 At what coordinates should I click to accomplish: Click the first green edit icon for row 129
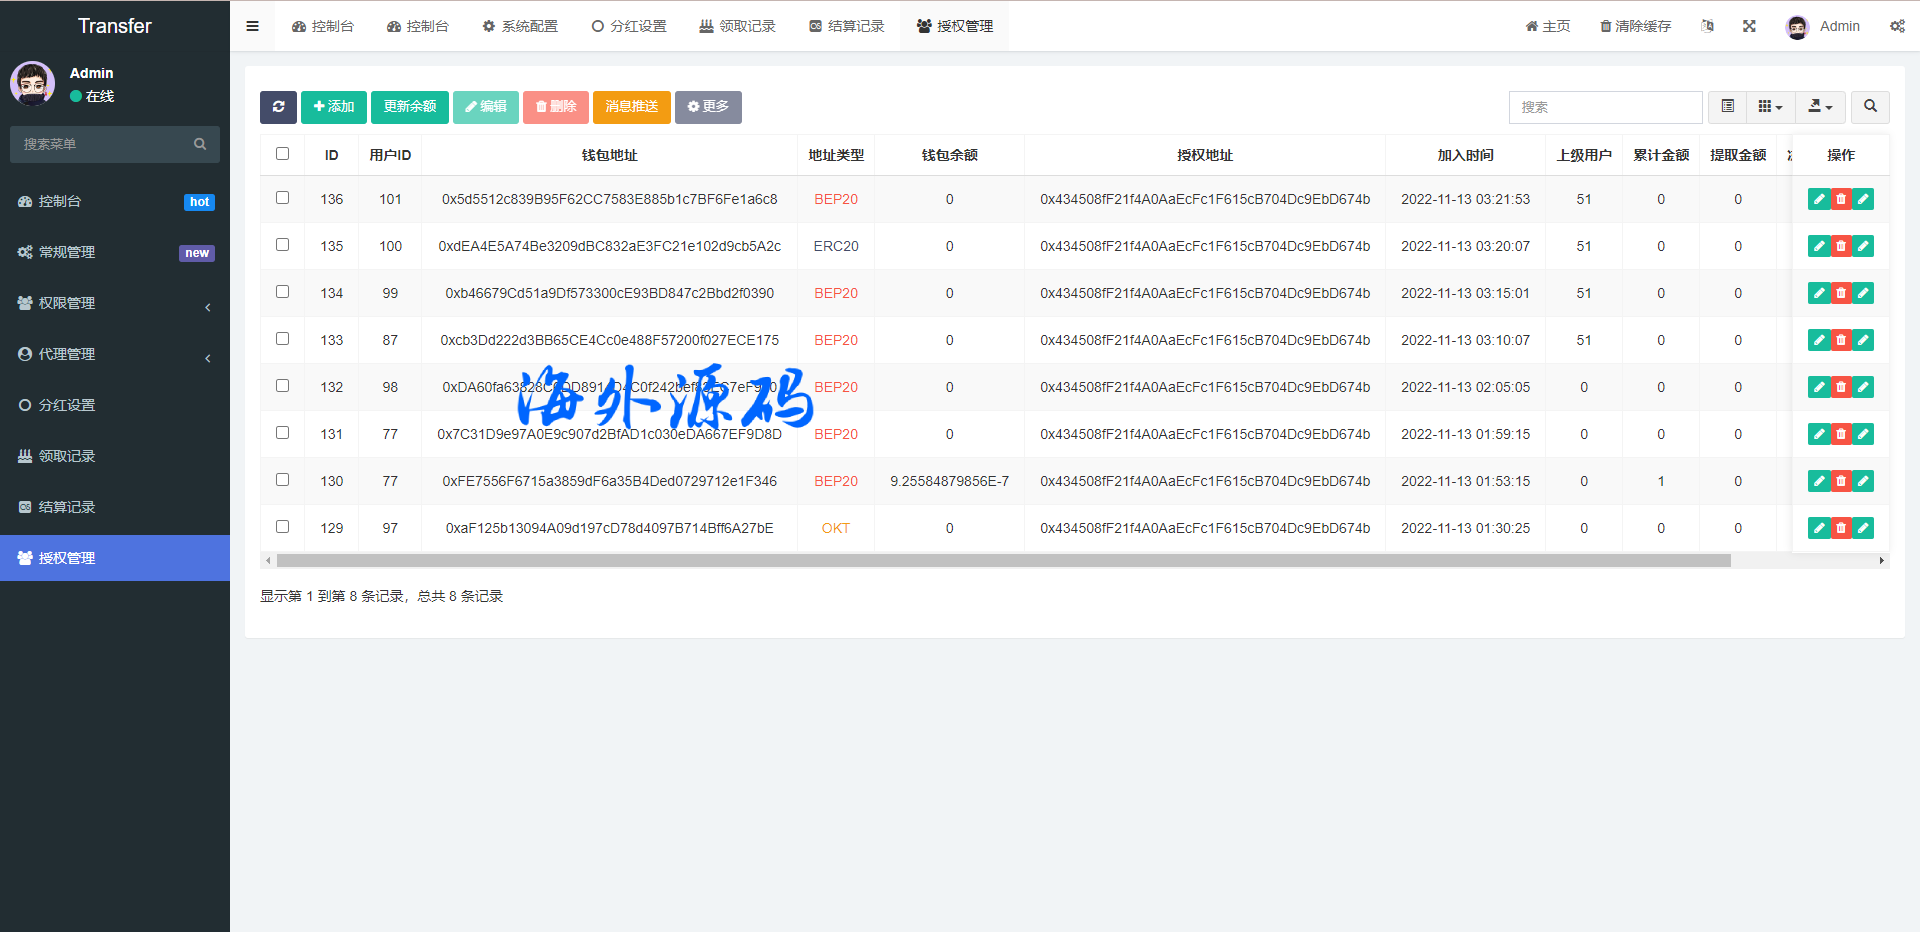point(1819,528)
